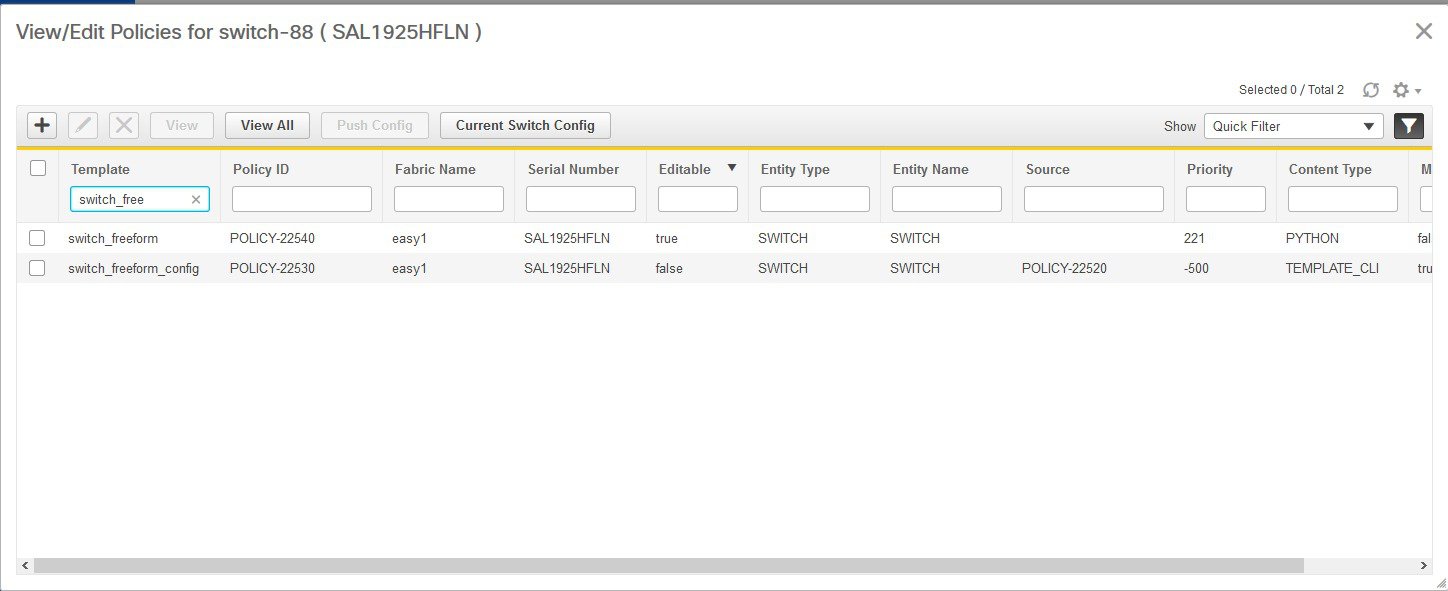Viewport: 1448px width, 591px height.
Task: Click the Selected 0 / Total 2 label
Action: point(1291,90)
